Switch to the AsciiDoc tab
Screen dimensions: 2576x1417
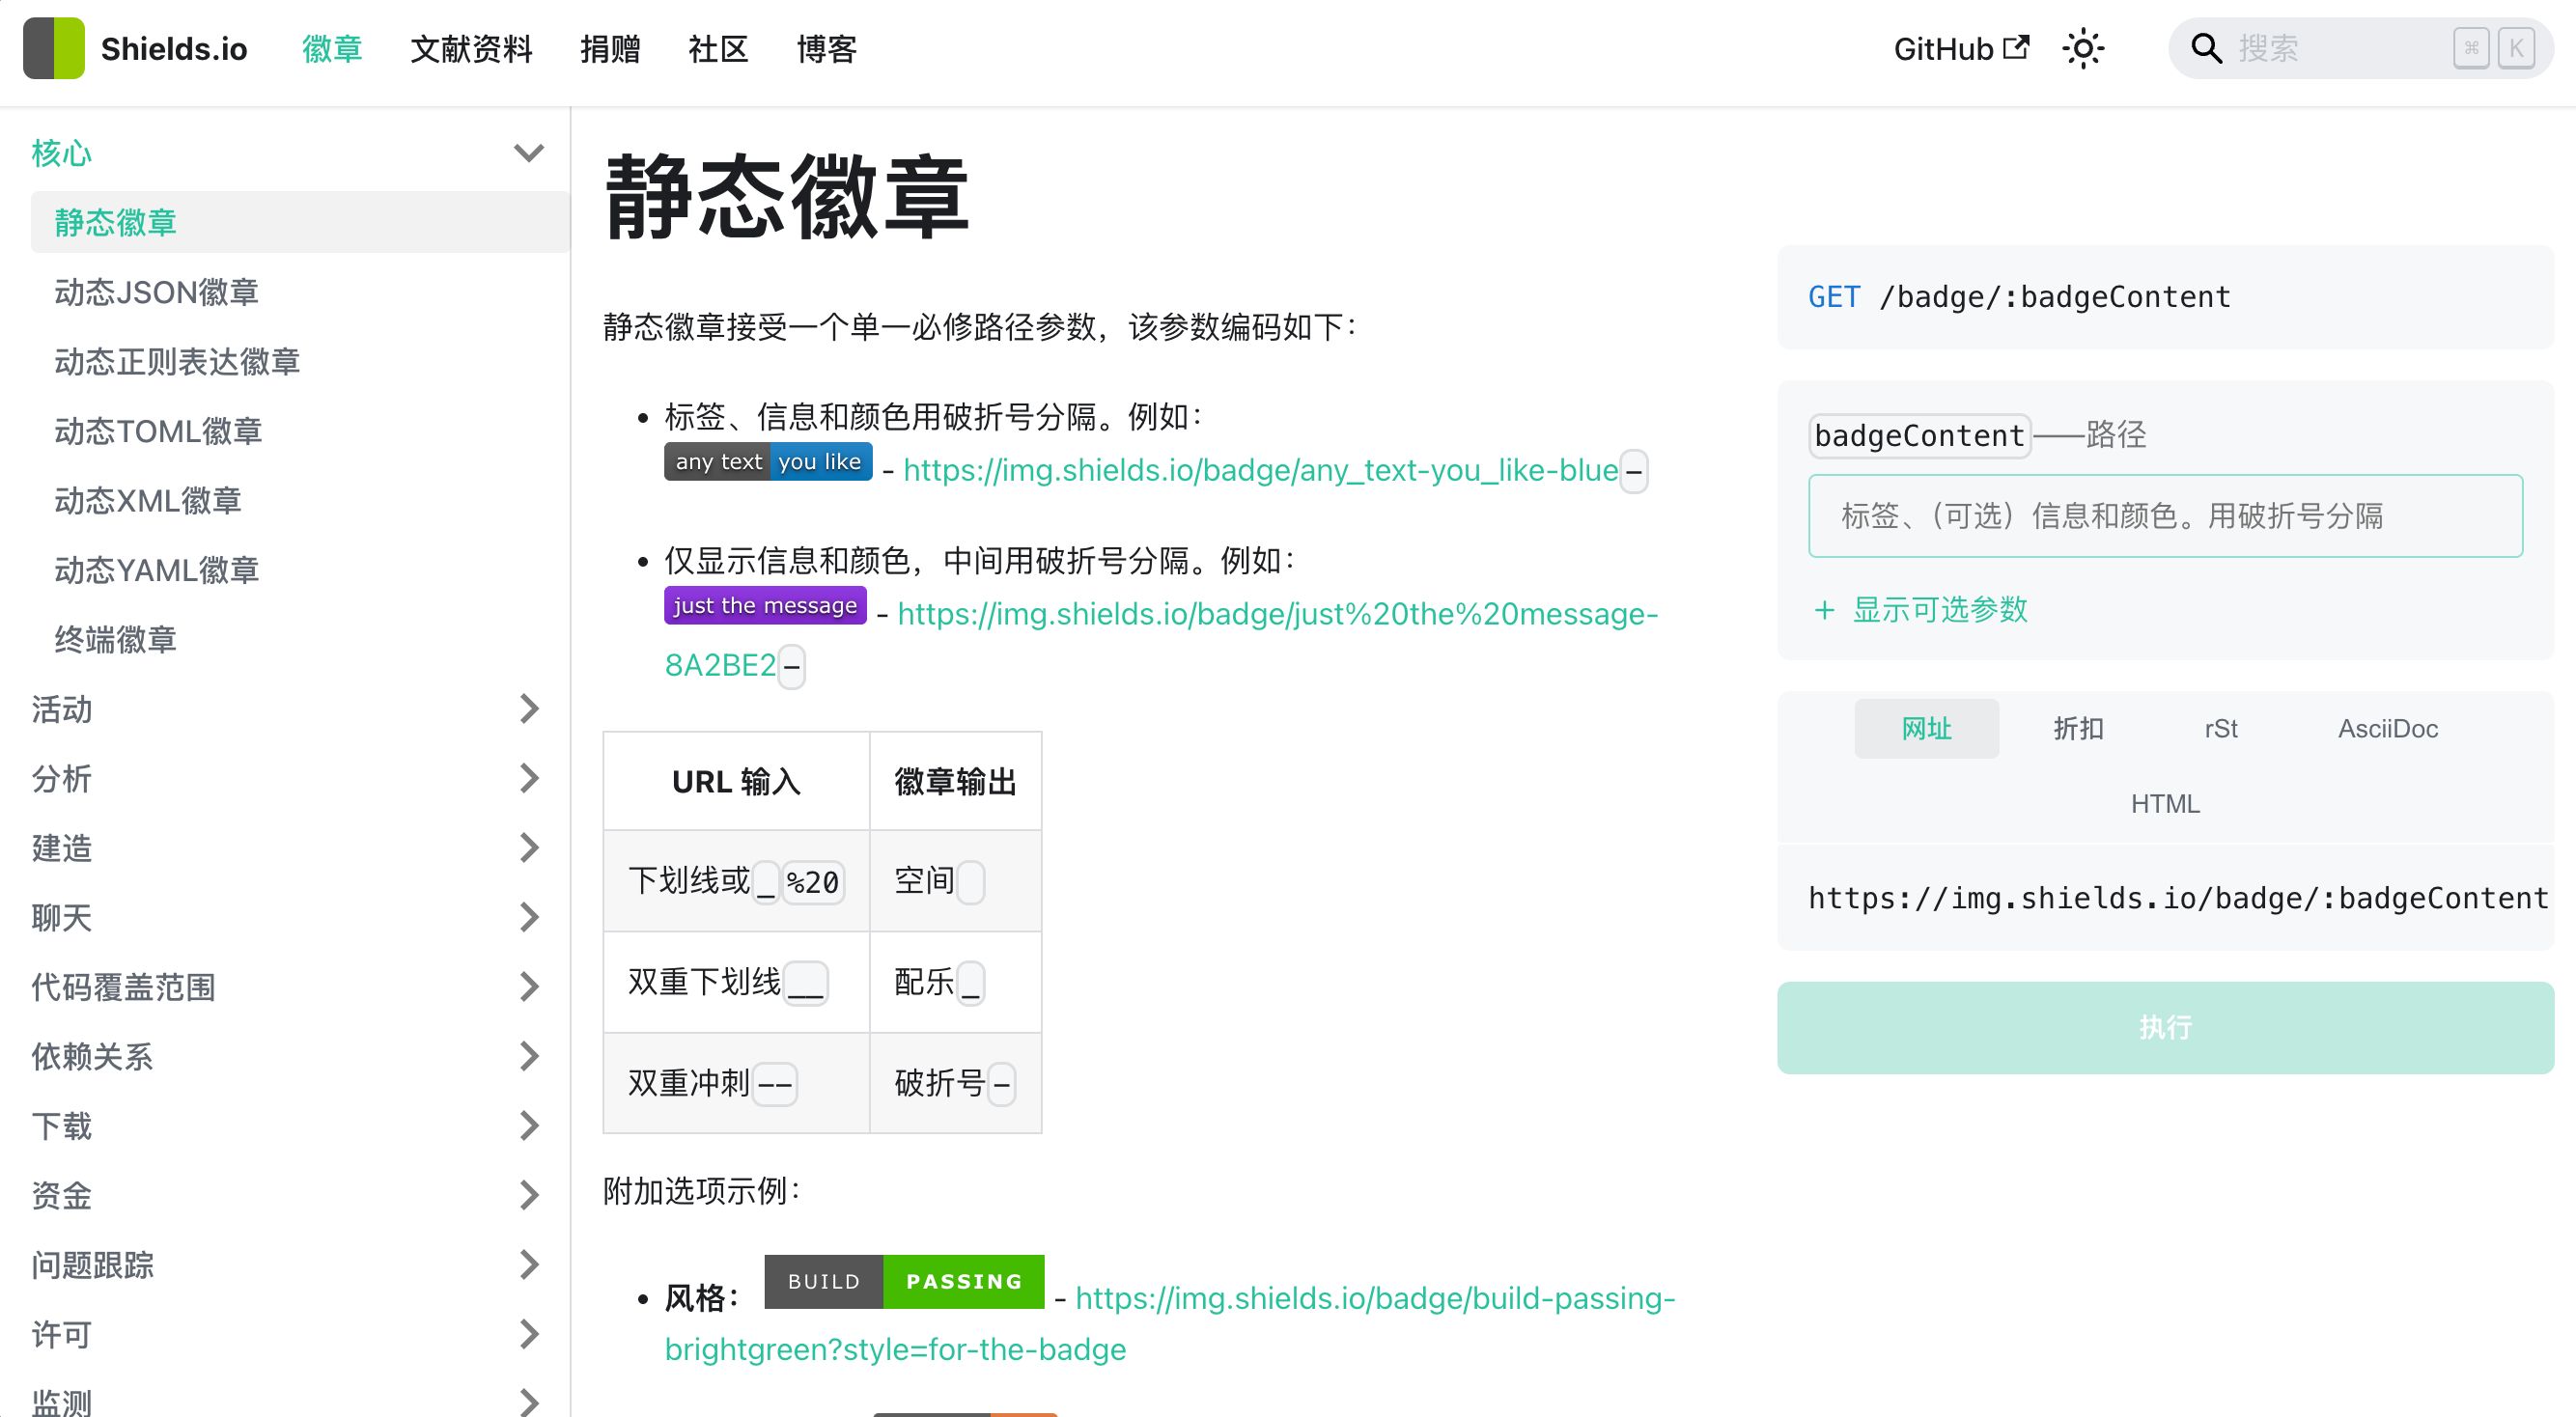click(x=2388, y=728)
